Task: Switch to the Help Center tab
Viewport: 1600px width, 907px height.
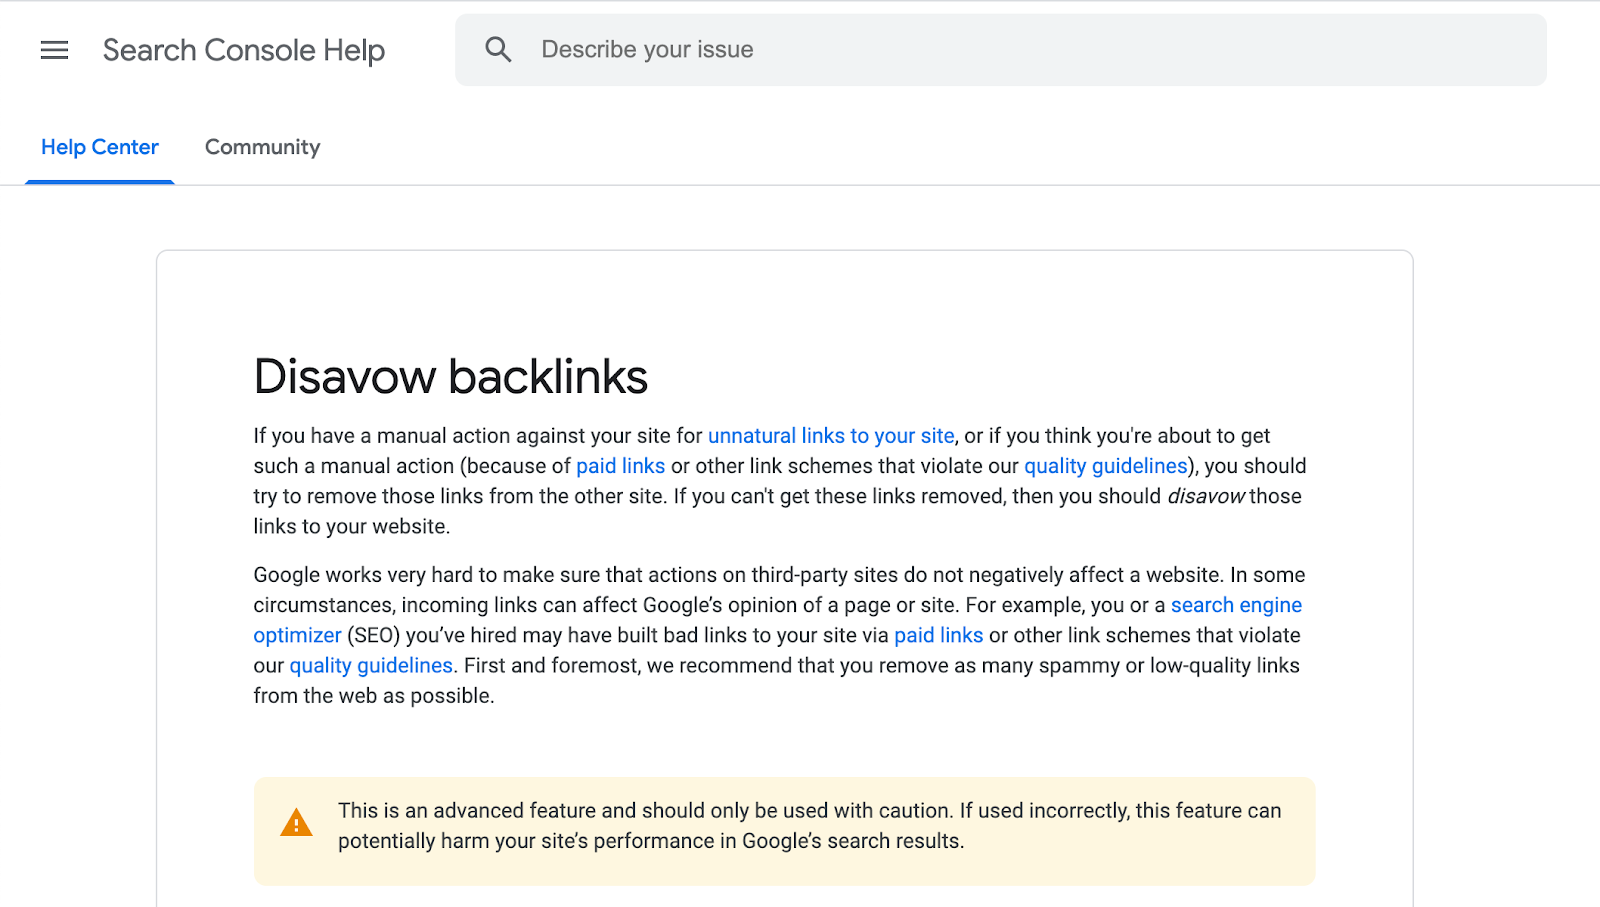Action: point(100,147)
